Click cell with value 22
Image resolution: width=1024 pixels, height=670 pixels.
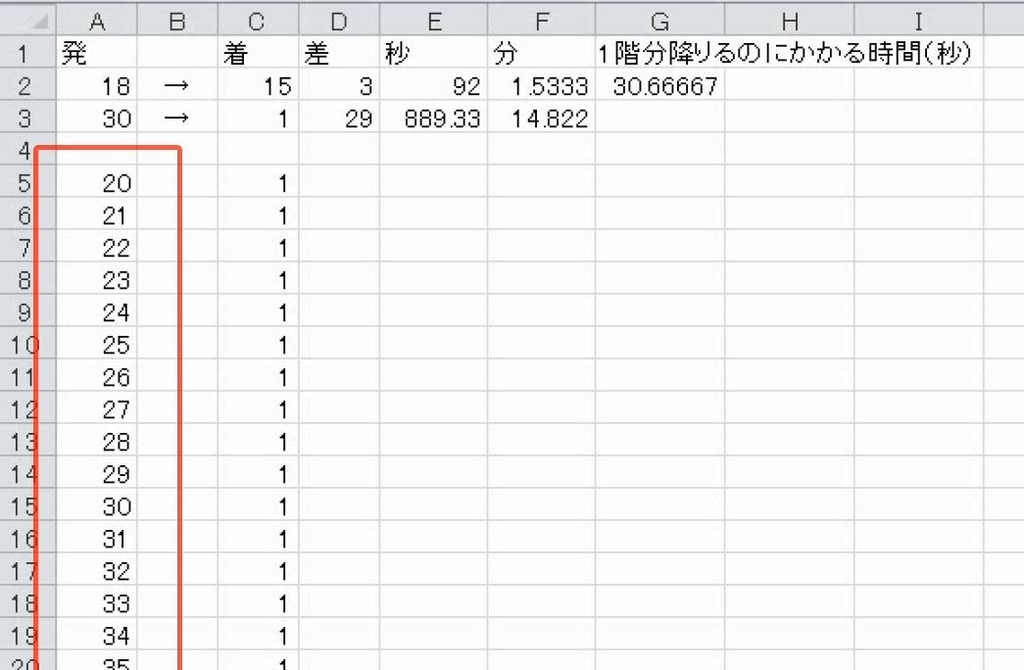pos(97,247)
